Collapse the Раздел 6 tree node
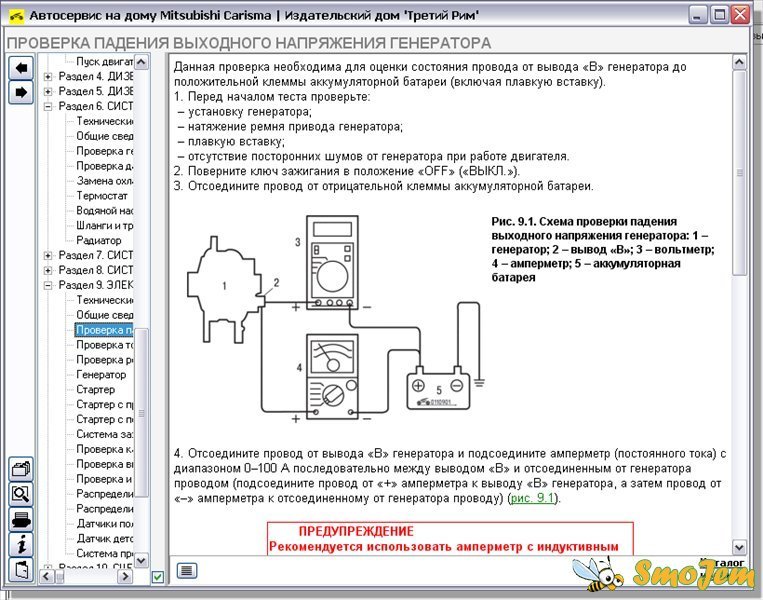The width and height of the screenshot is (763, 600). 48,106
